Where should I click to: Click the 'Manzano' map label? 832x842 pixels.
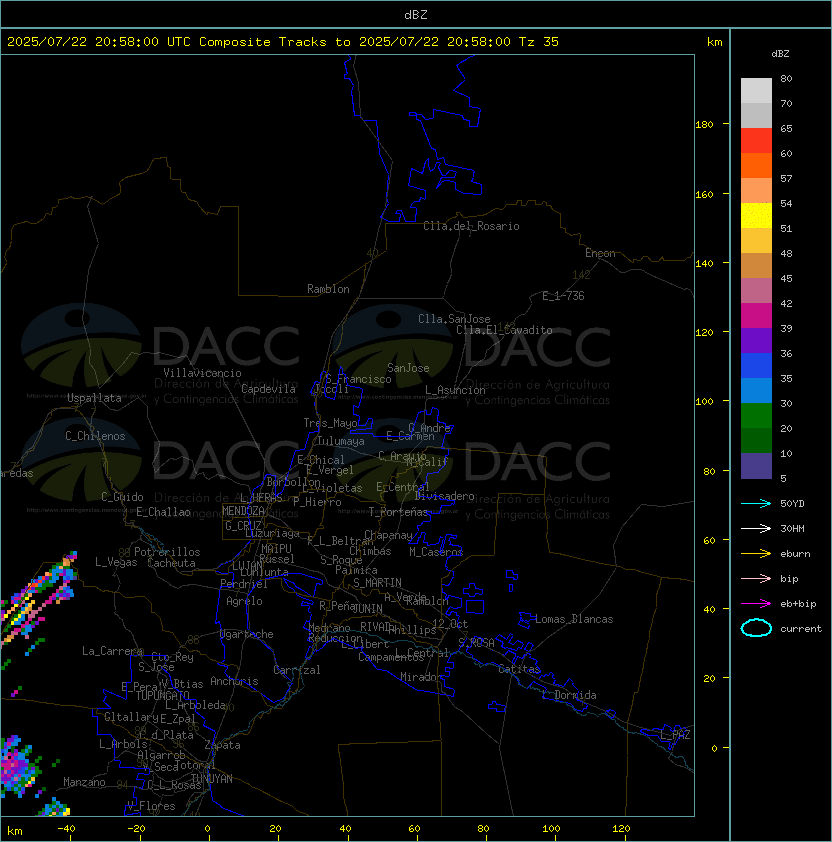(x=84, y=782)
